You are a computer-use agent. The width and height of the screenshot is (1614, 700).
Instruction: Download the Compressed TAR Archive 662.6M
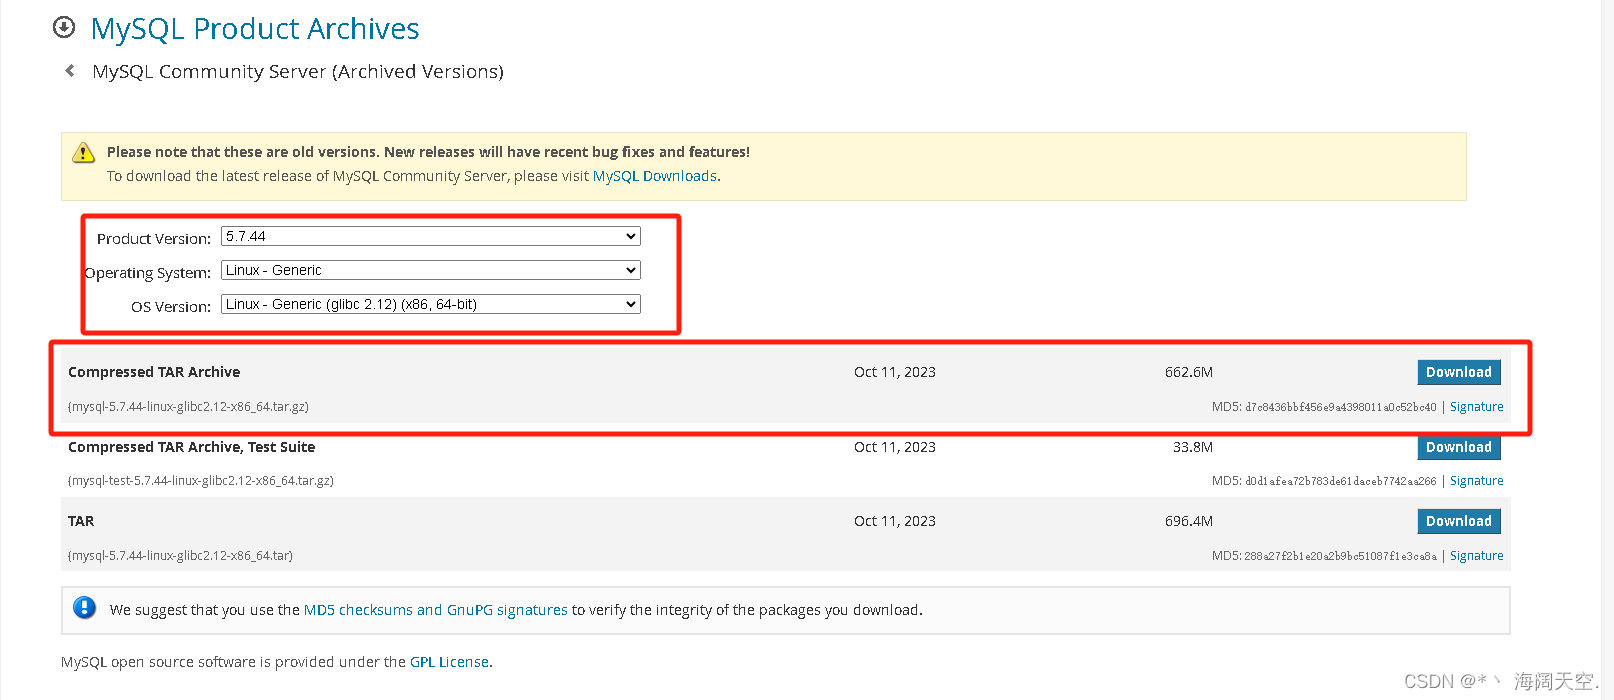[1459, 372]
